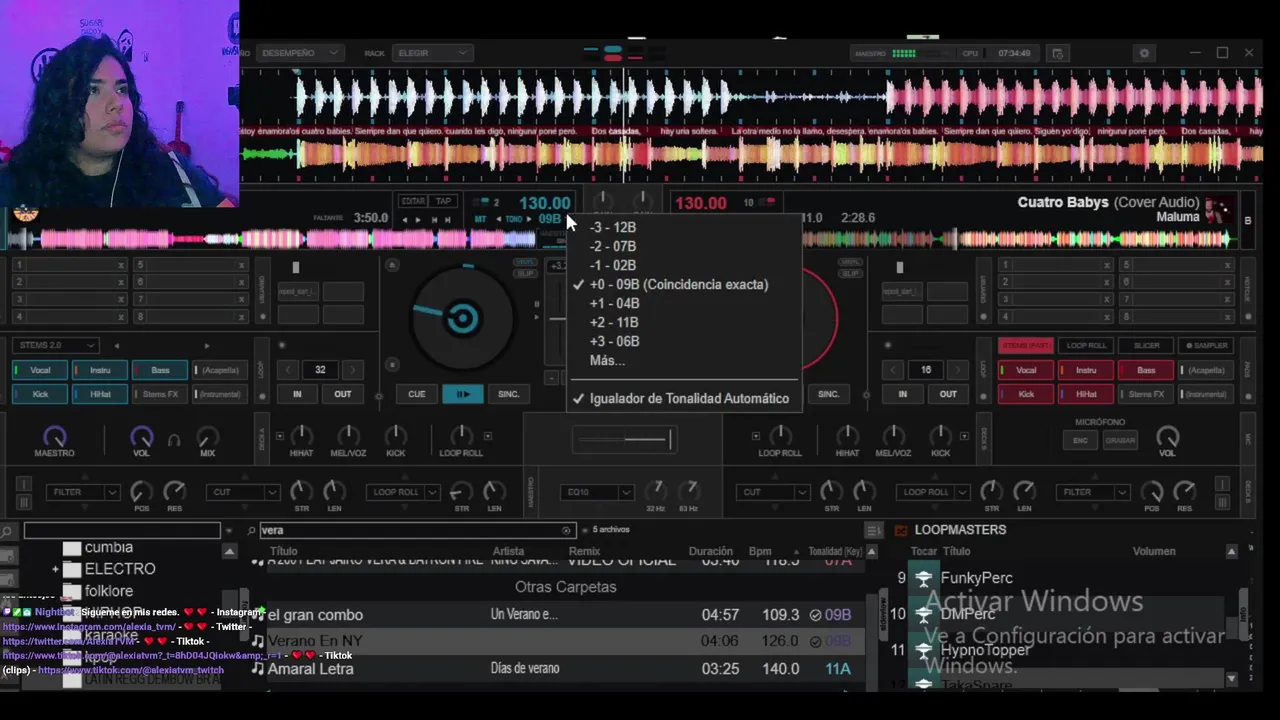Double right deck loop size 16 with right arrow
The height and width of the screenshot is (720, 1280).
958,369
